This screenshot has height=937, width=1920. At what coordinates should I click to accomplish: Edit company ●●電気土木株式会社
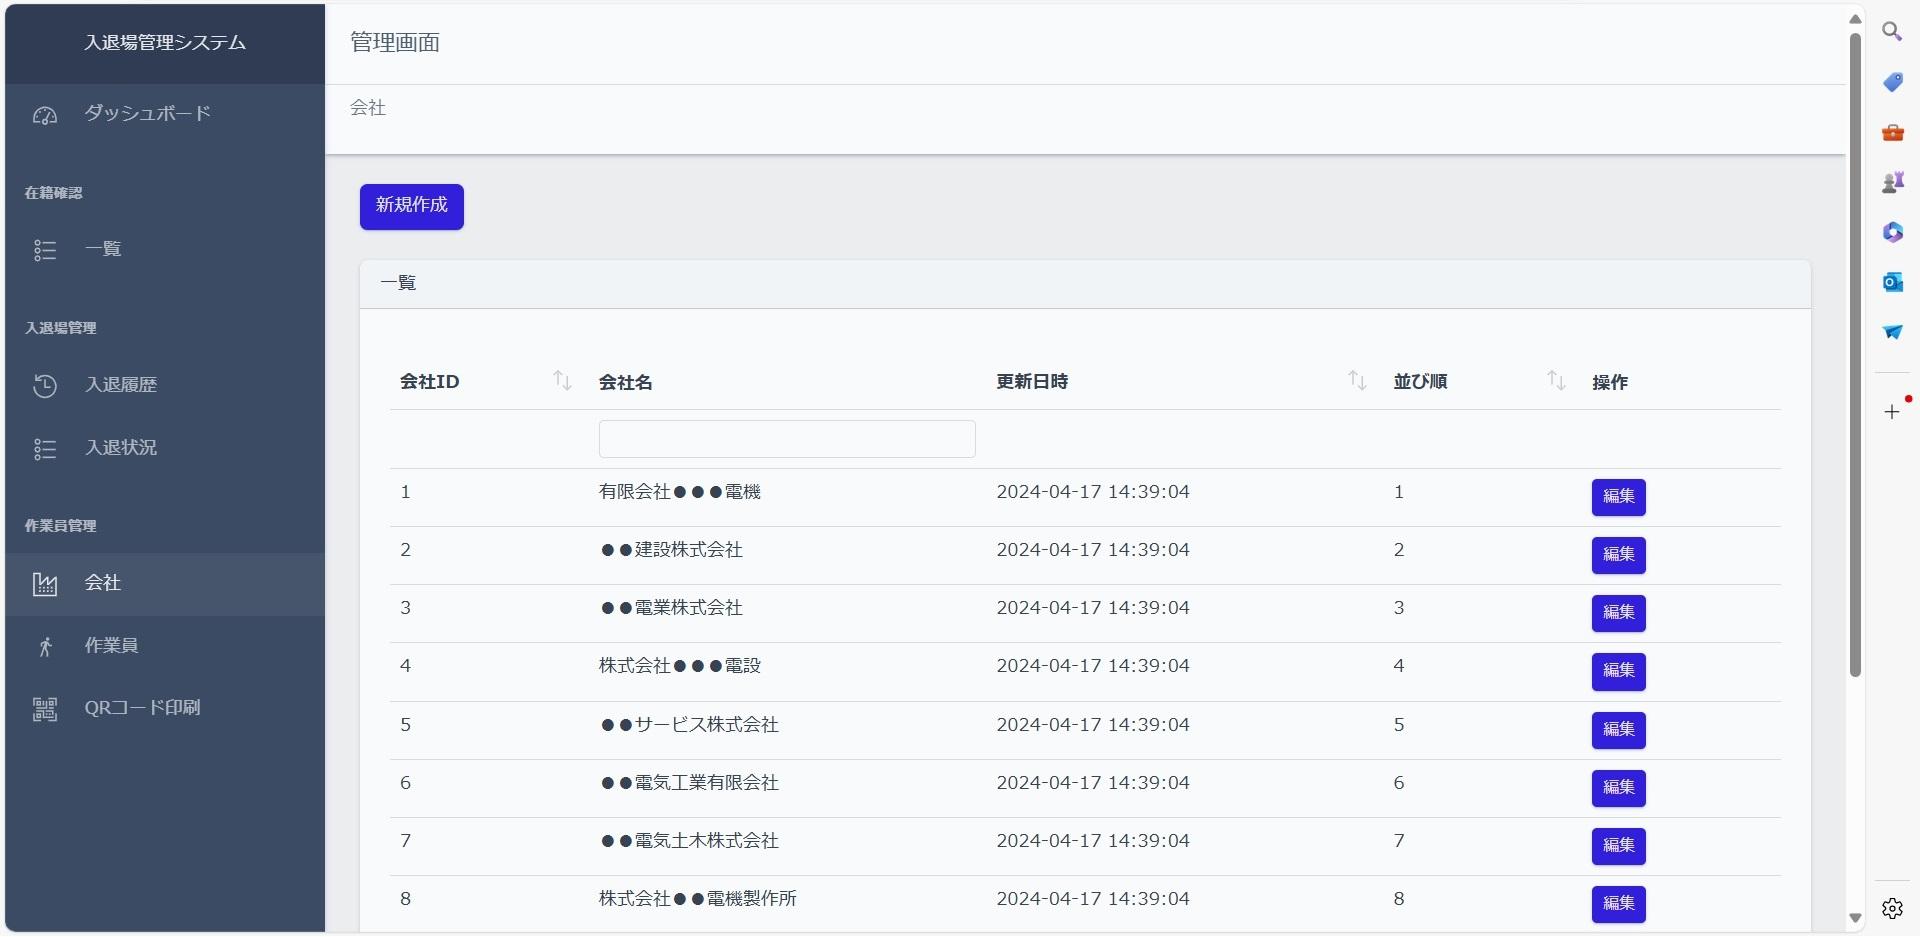coord(1618,846)
